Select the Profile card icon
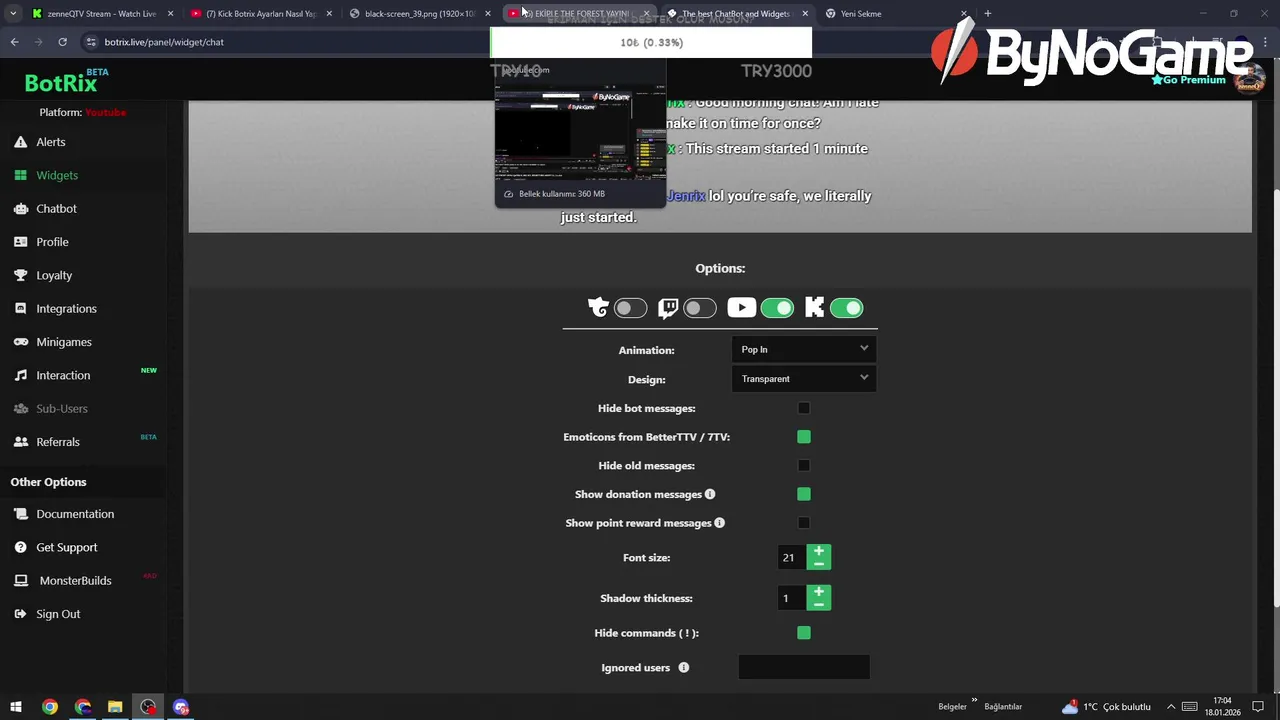Image resolution: width=1280 pixels, height=720 pixels. [20, 242]
